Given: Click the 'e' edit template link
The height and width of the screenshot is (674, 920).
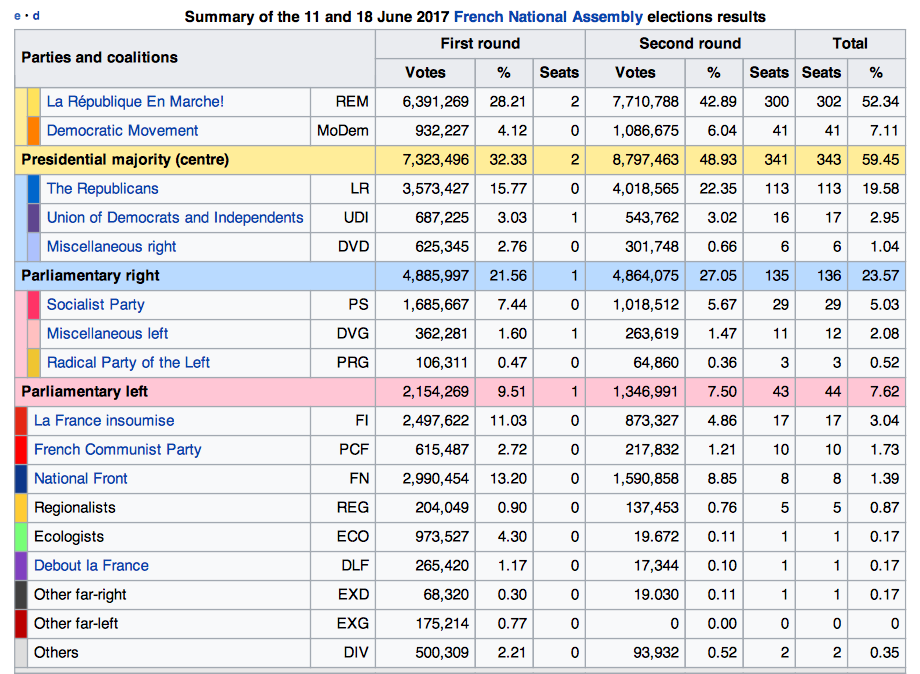Looking at the screenshot, I should tap(17, 16).
